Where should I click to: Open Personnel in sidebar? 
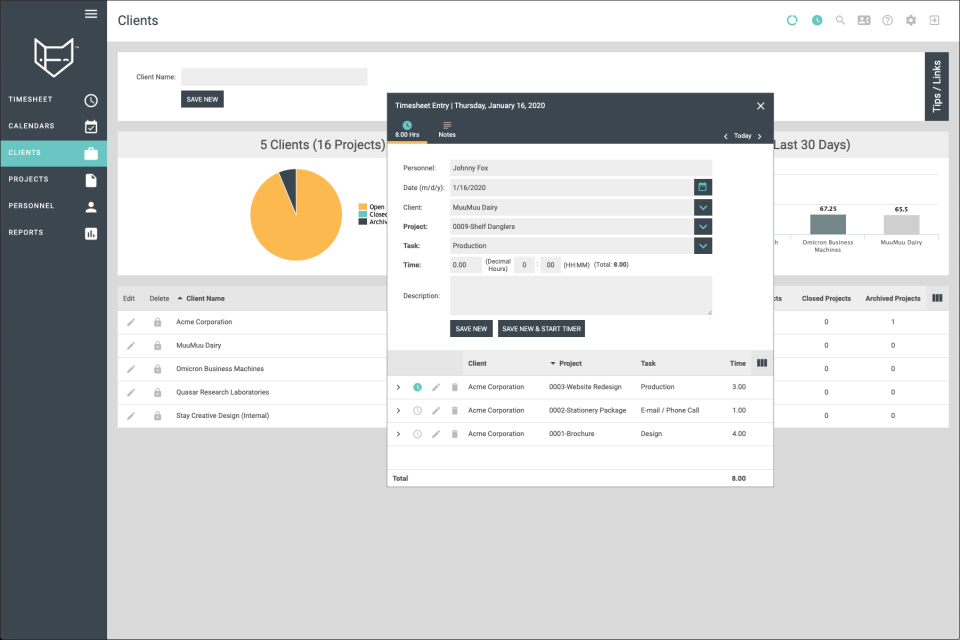point(53,206)
